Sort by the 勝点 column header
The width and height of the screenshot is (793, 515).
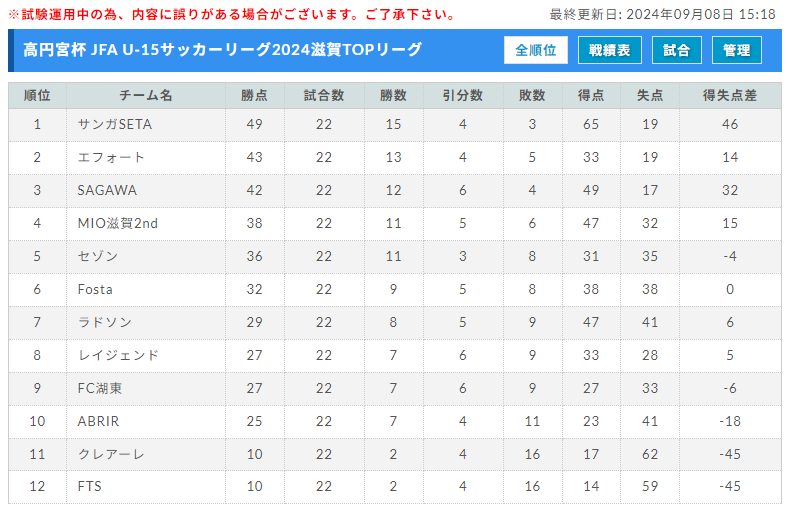[254, 96]
